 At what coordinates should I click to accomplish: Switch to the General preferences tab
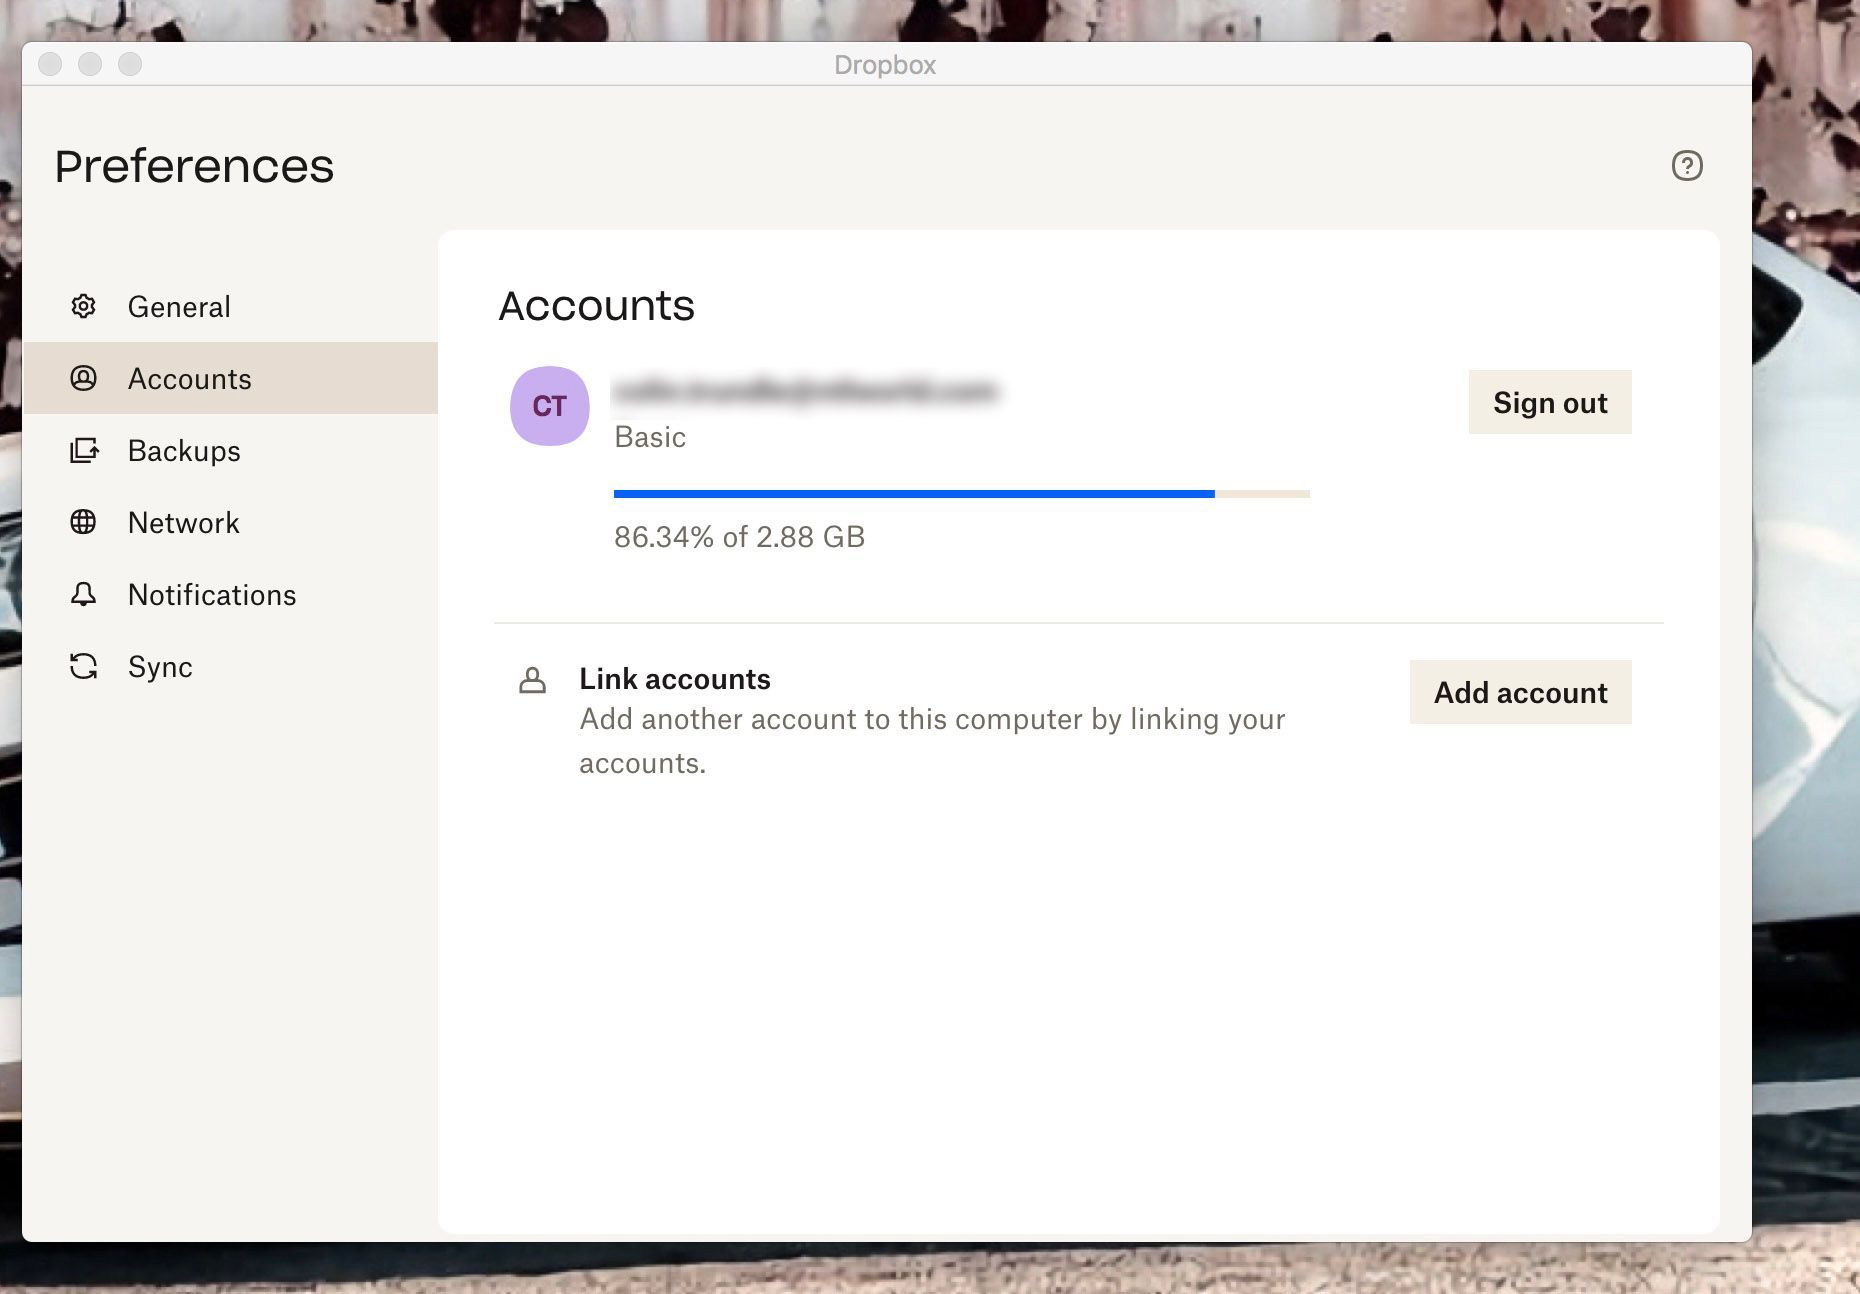pos(179,307)
